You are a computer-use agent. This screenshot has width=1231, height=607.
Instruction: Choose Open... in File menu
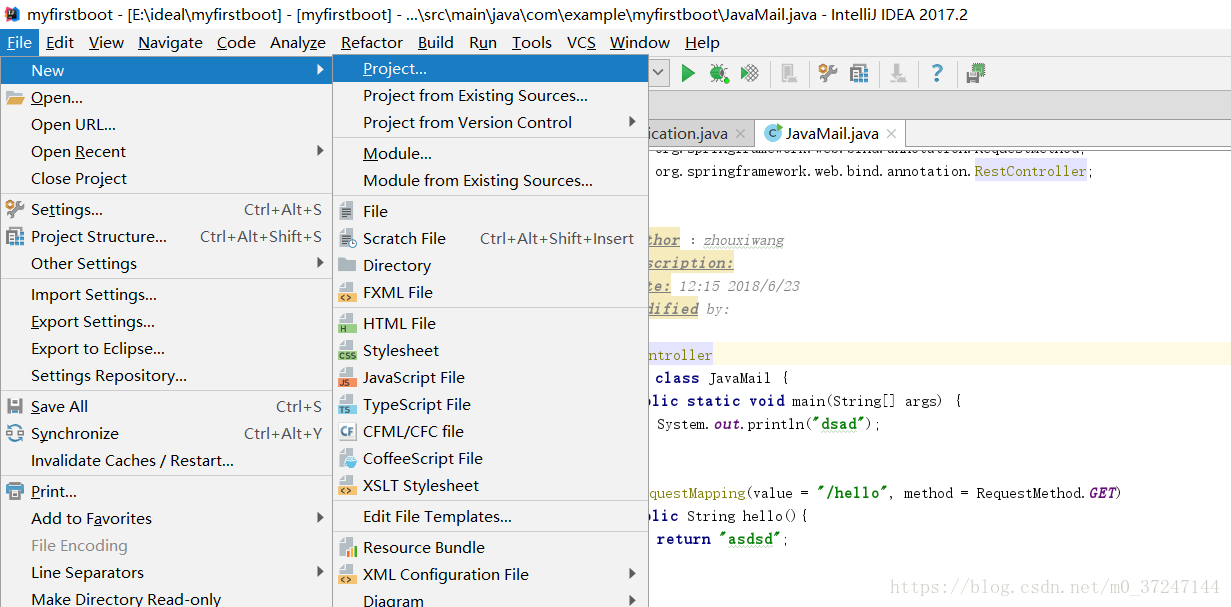[166, 98]
